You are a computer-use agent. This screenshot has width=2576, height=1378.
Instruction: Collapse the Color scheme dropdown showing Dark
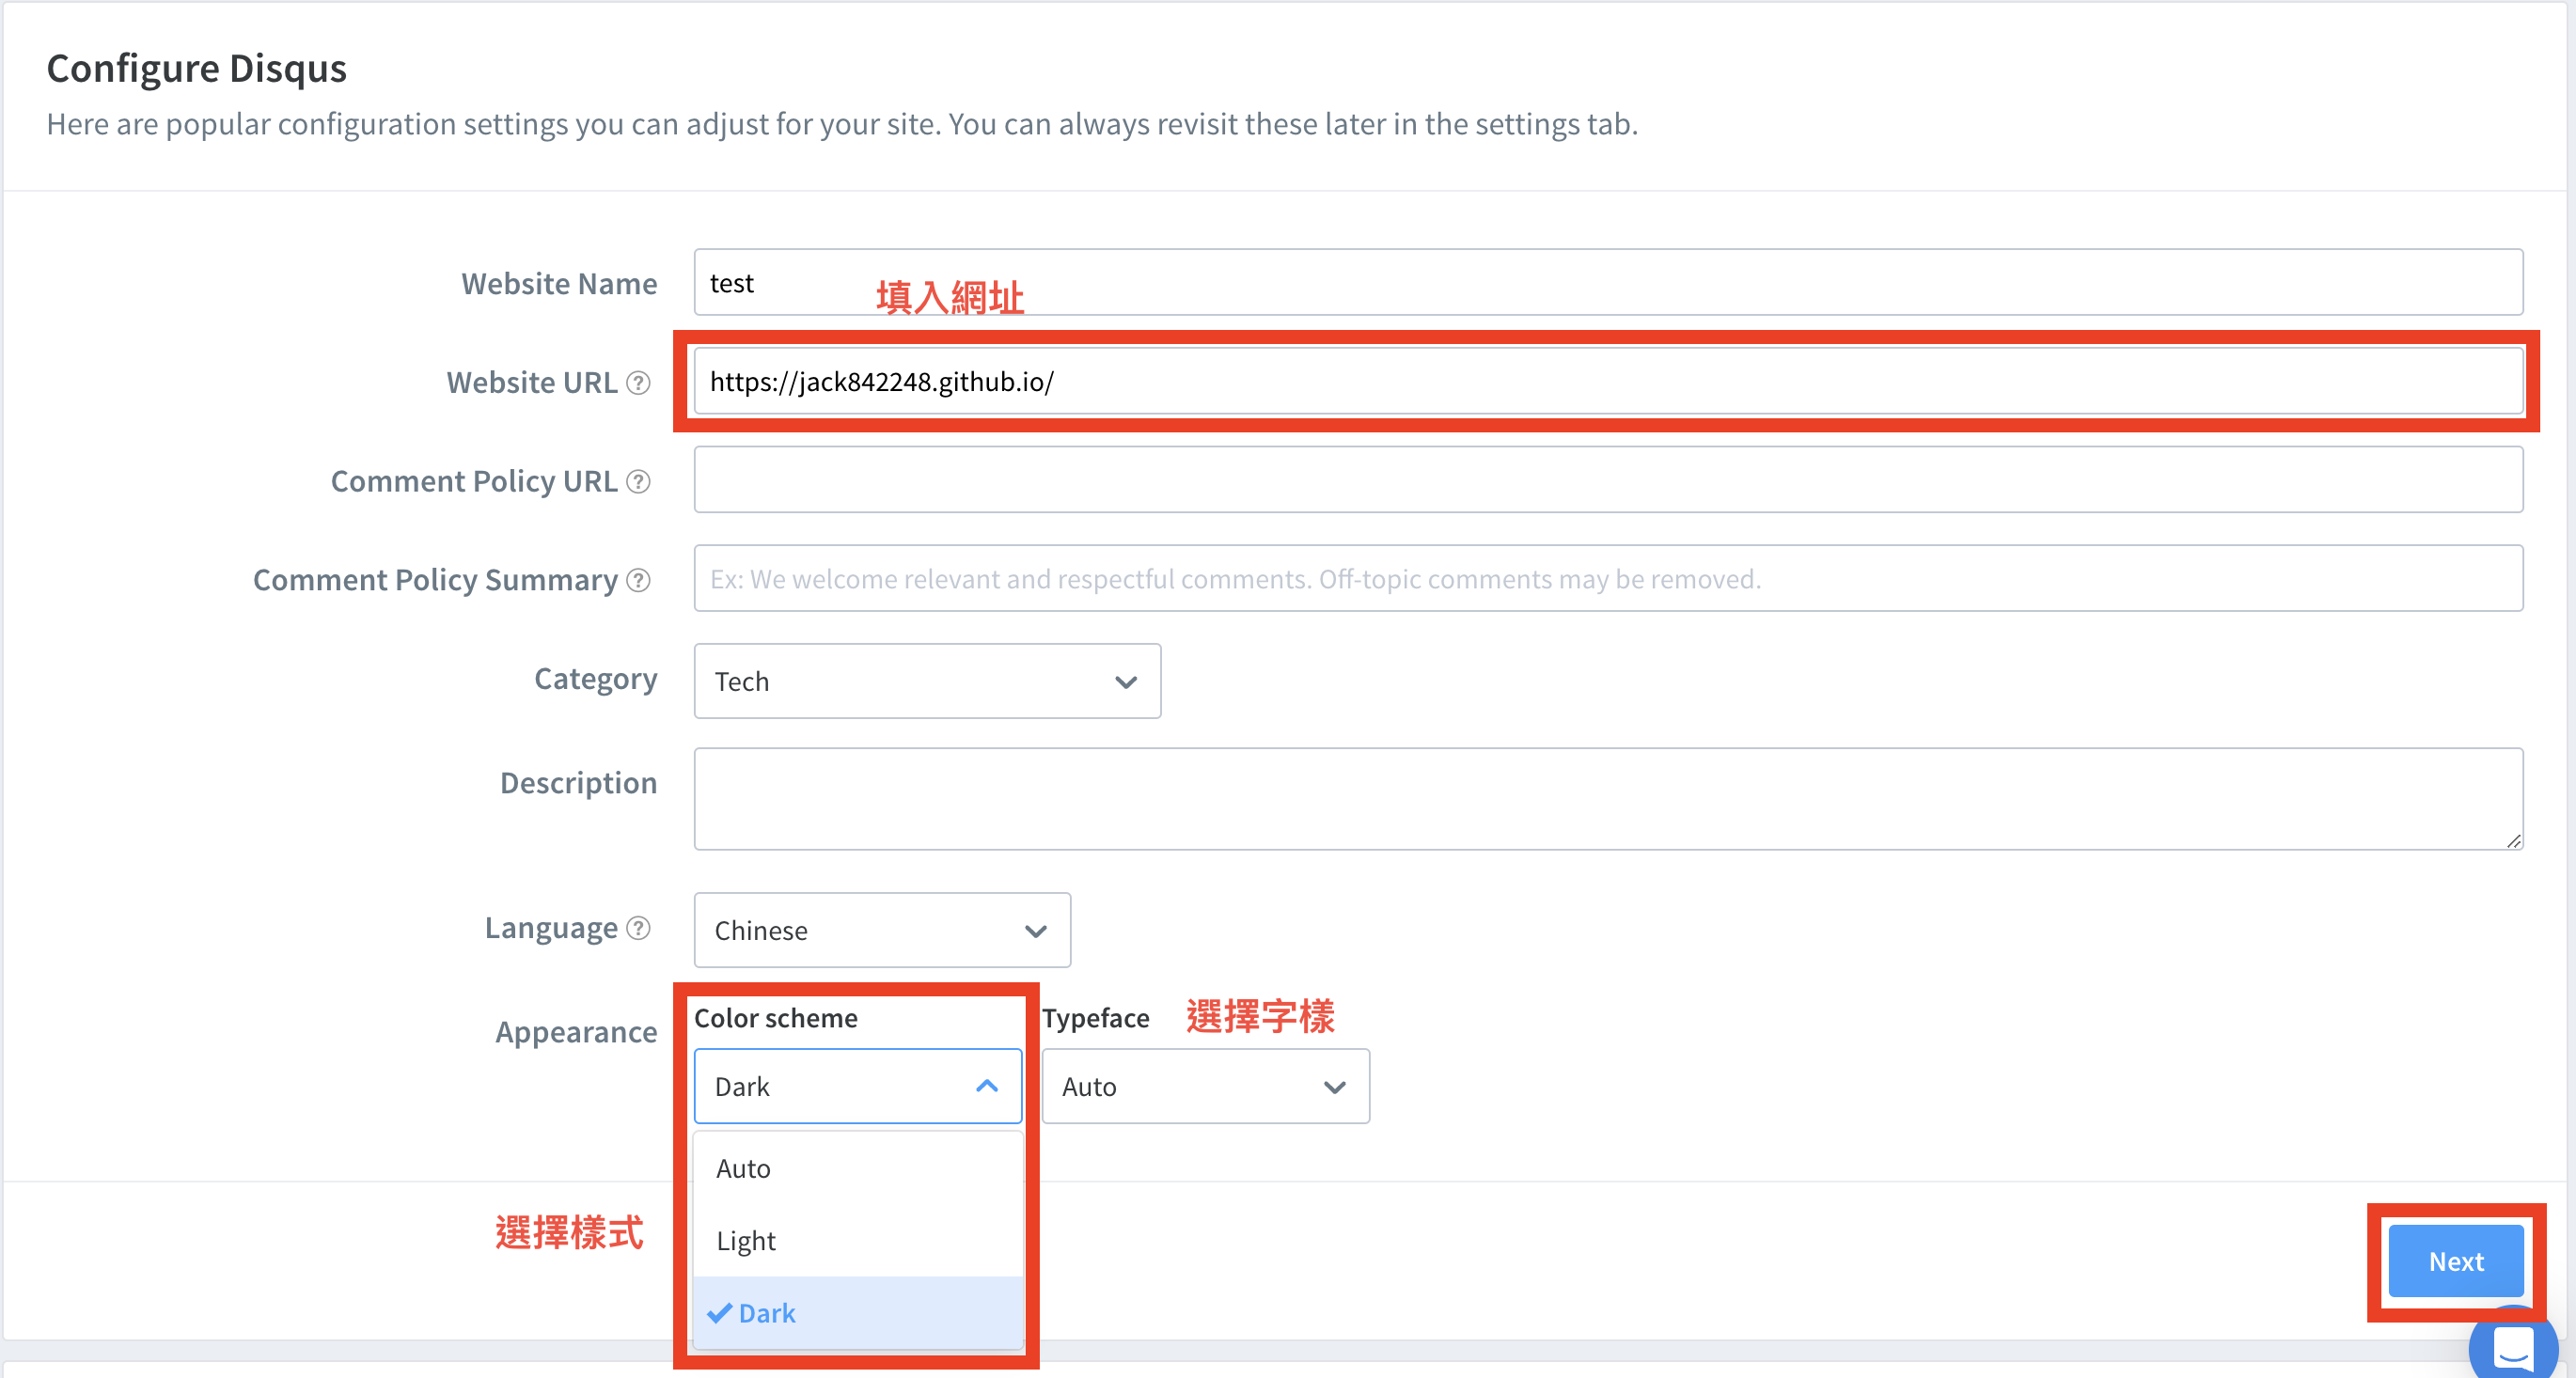(857, 1086)
